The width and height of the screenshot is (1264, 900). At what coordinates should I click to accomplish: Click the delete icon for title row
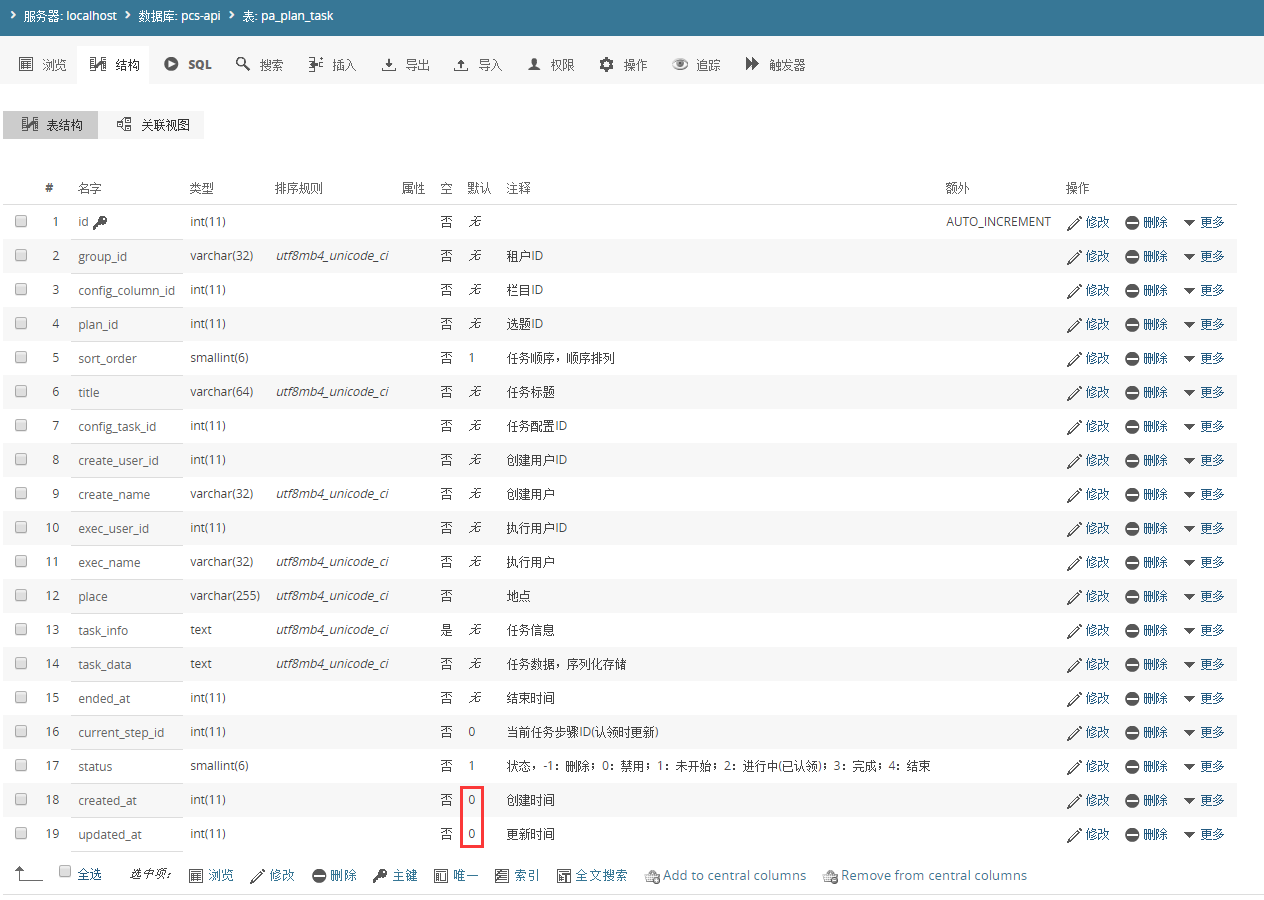pos(1132,392)
